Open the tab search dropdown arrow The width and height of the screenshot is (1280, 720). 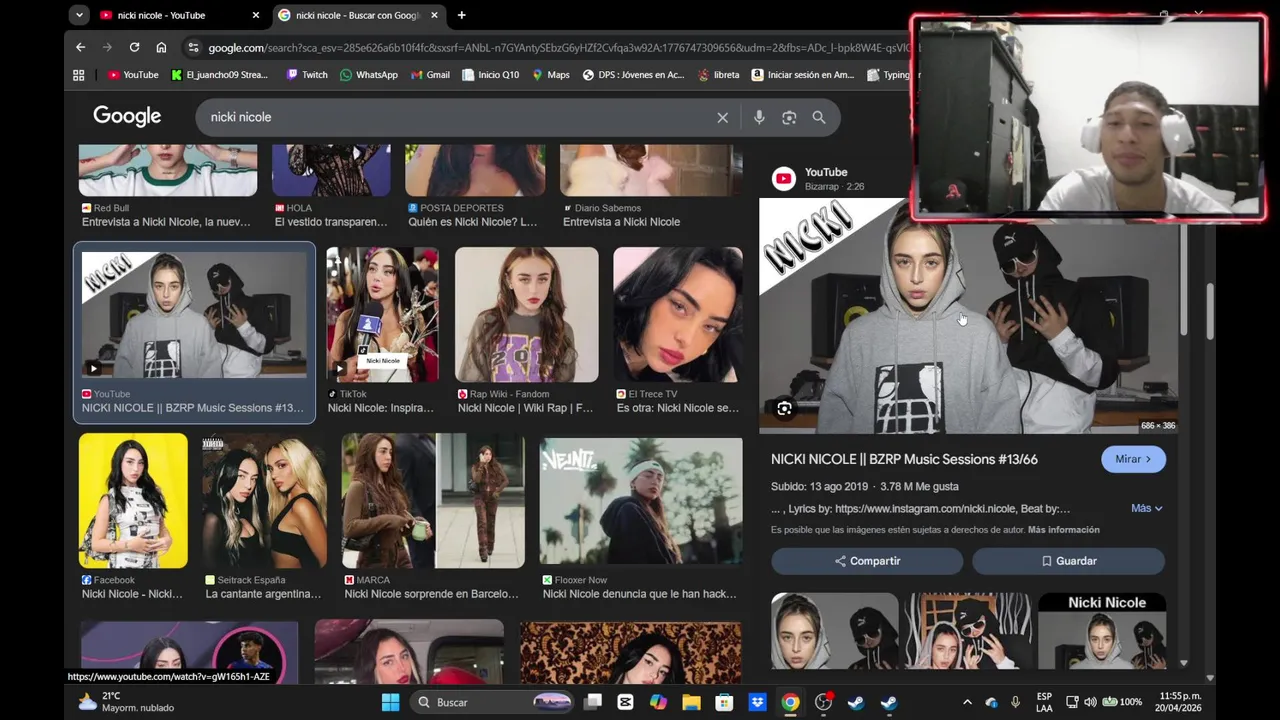click(79, 15)
